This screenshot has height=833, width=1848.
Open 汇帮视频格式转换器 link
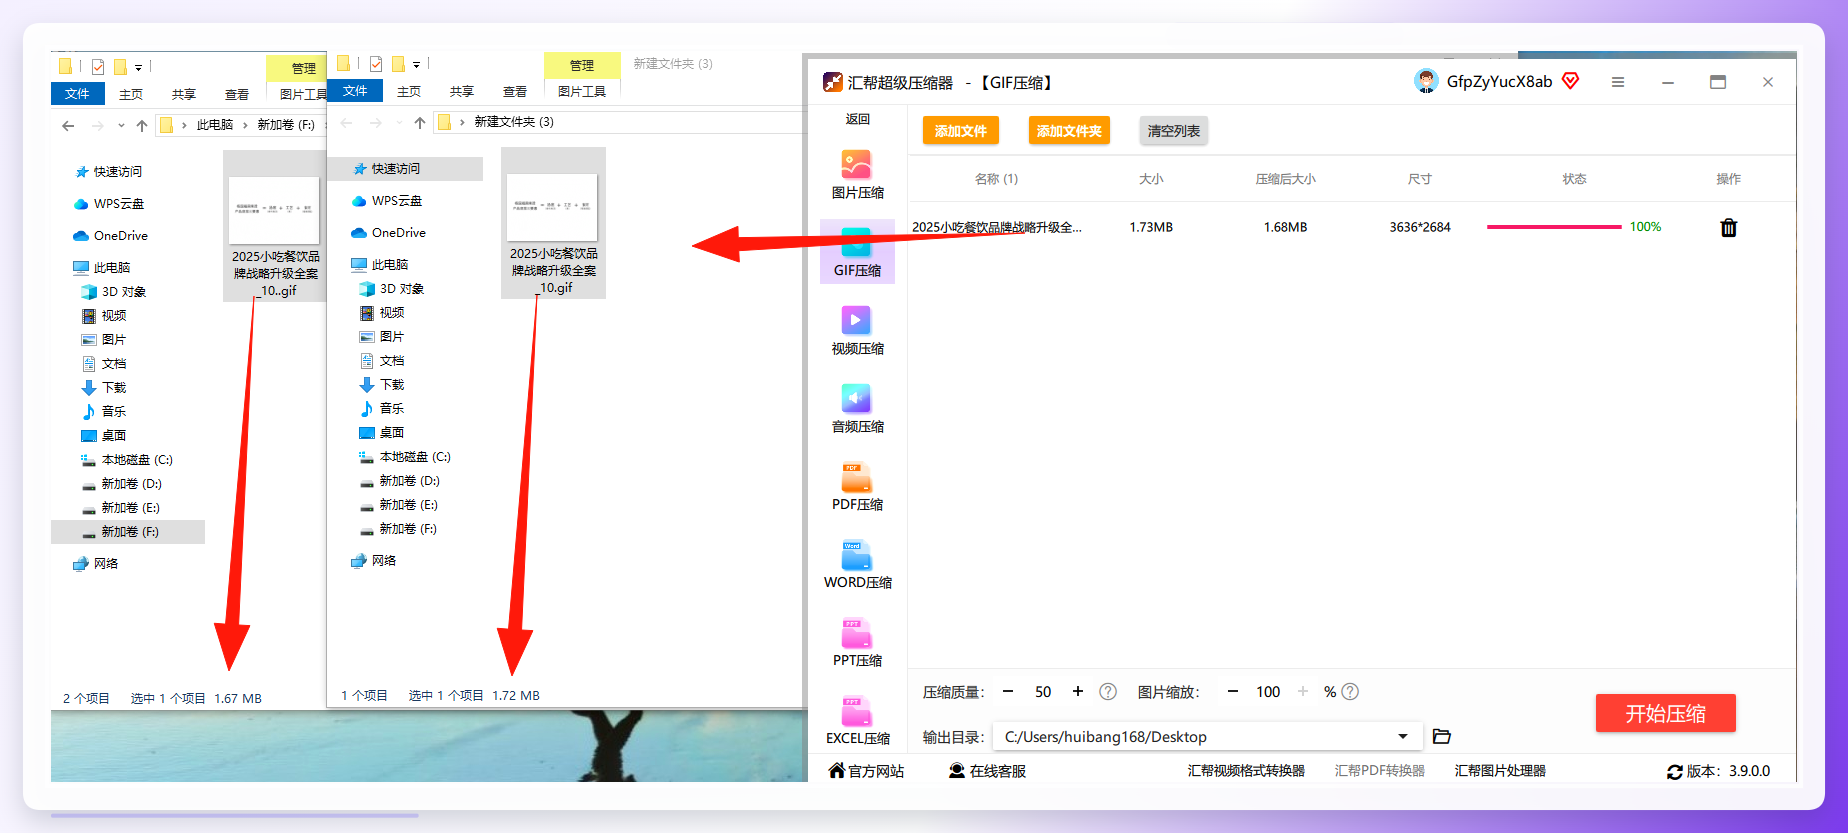[1246, 771]
